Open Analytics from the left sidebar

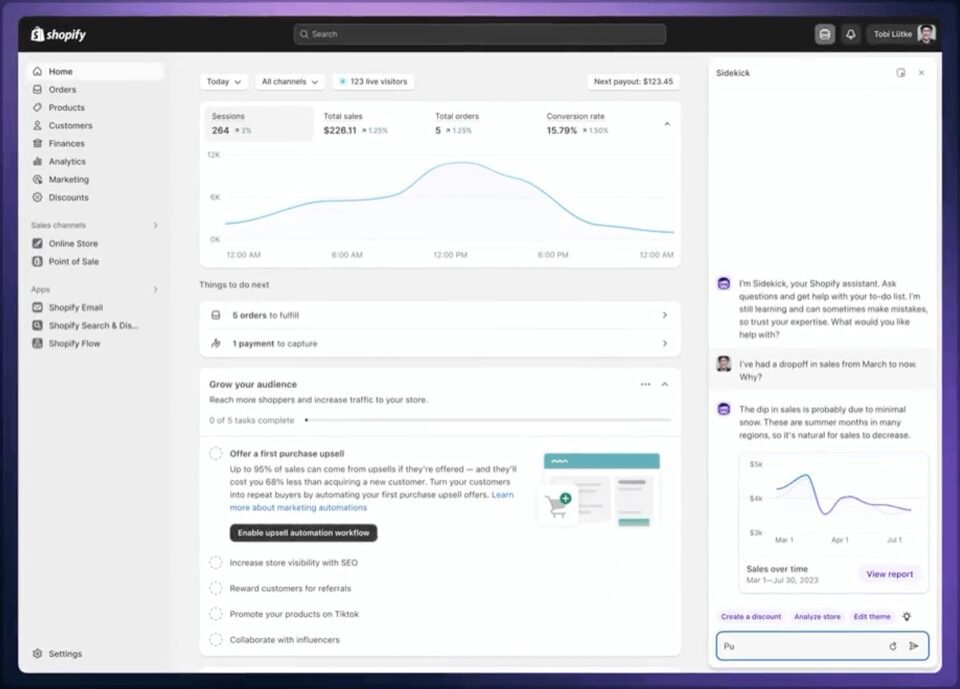click(x=66, y=161)
